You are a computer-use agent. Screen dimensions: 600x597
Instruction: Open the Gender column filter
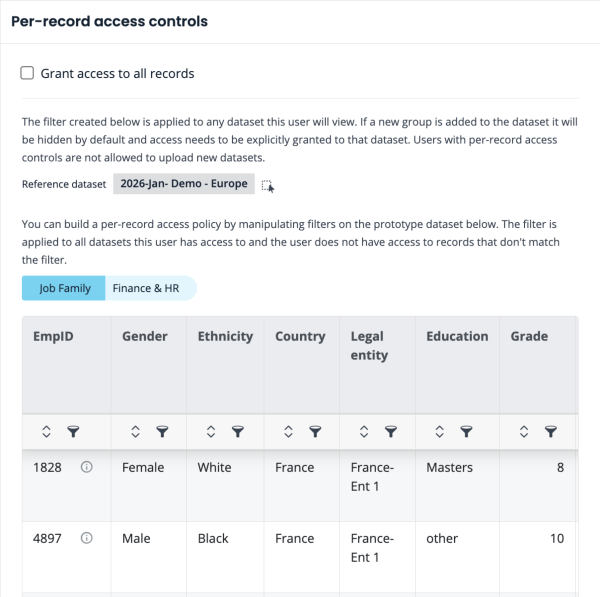[162, 432]
